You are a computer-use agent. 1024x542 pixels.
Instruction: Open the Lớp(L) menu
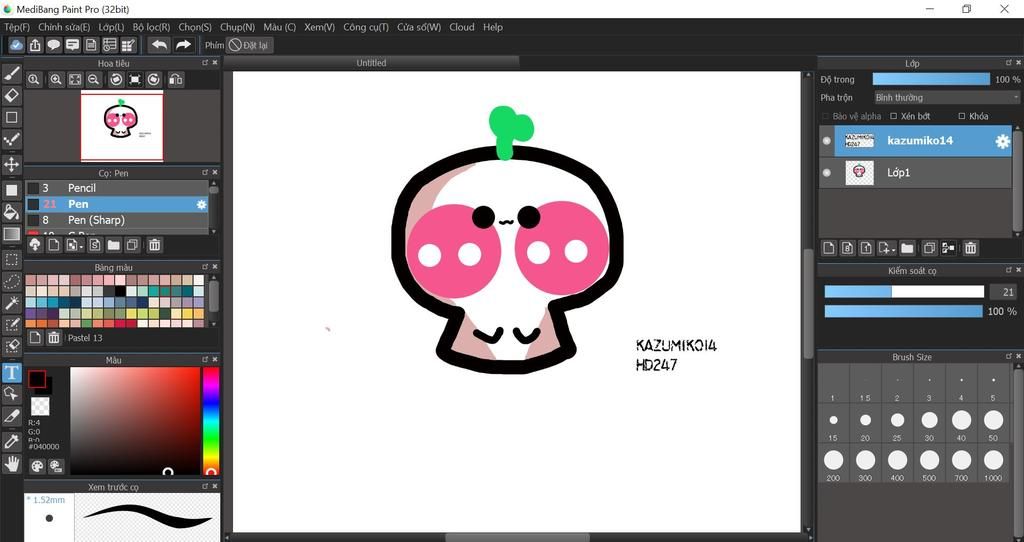[111, 27]
